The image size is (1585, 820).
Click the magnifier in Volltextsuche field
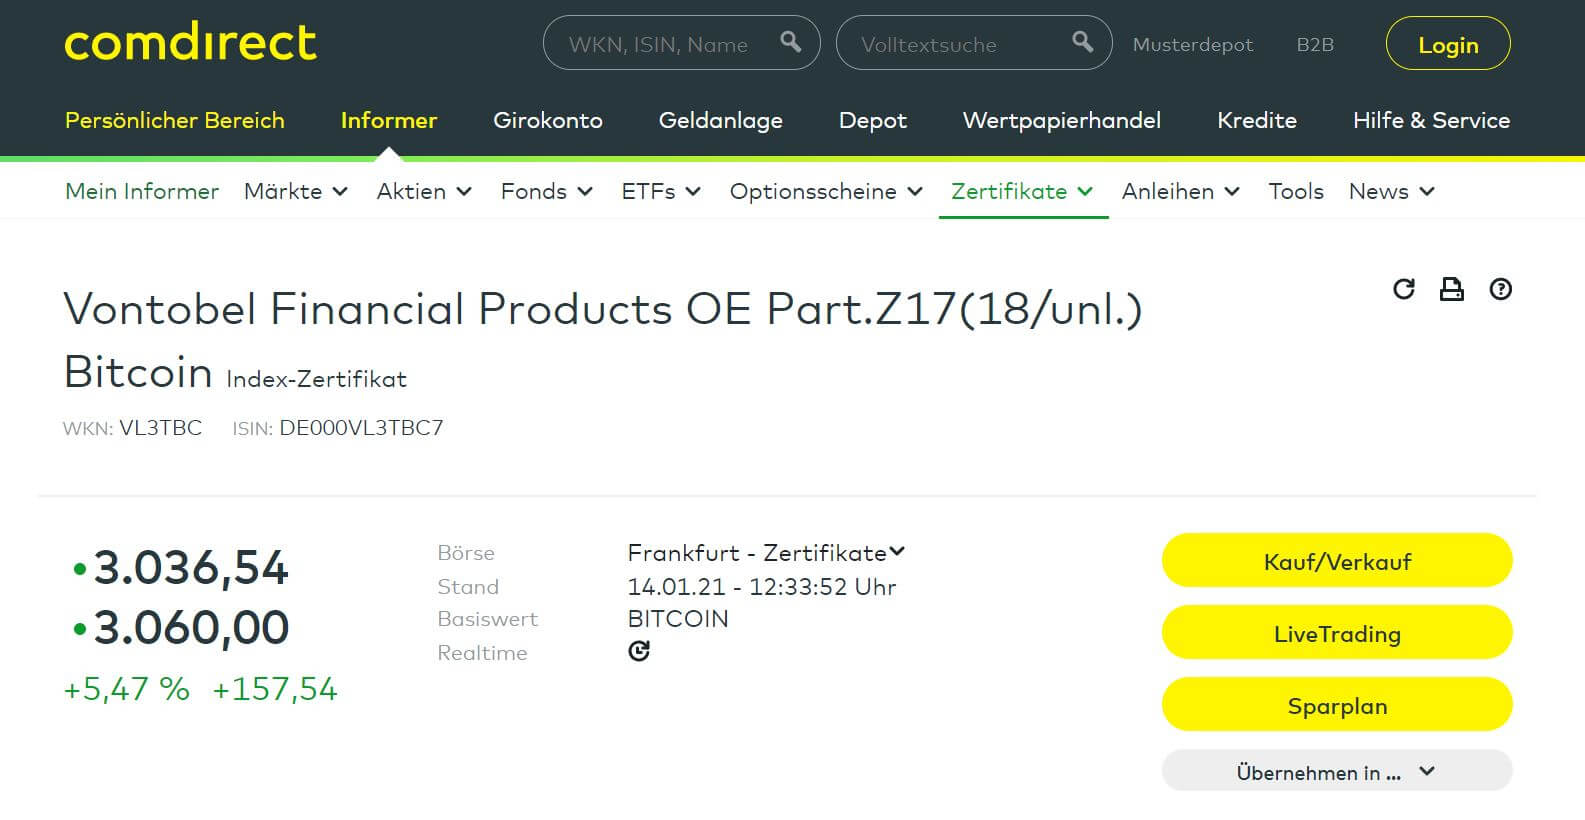tap(1082, 42)
